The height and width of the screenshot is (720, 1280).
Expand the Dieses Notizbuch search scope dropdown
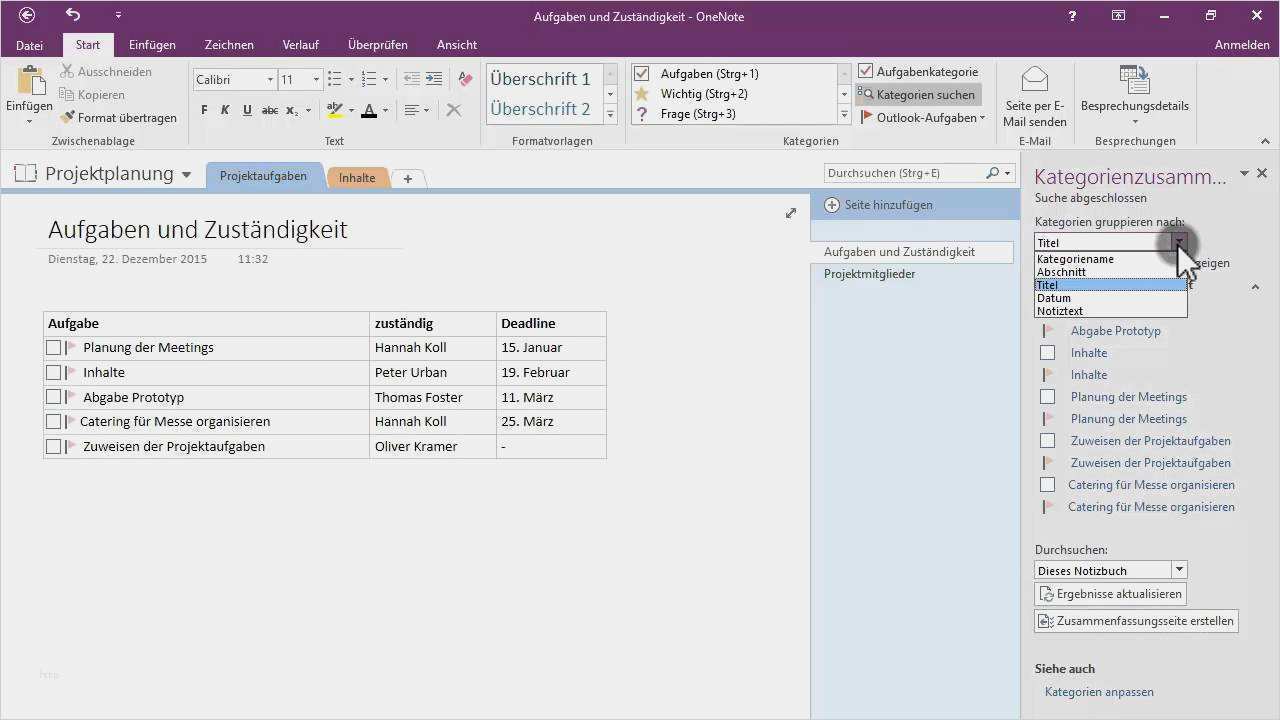[x=1180, y=570]
